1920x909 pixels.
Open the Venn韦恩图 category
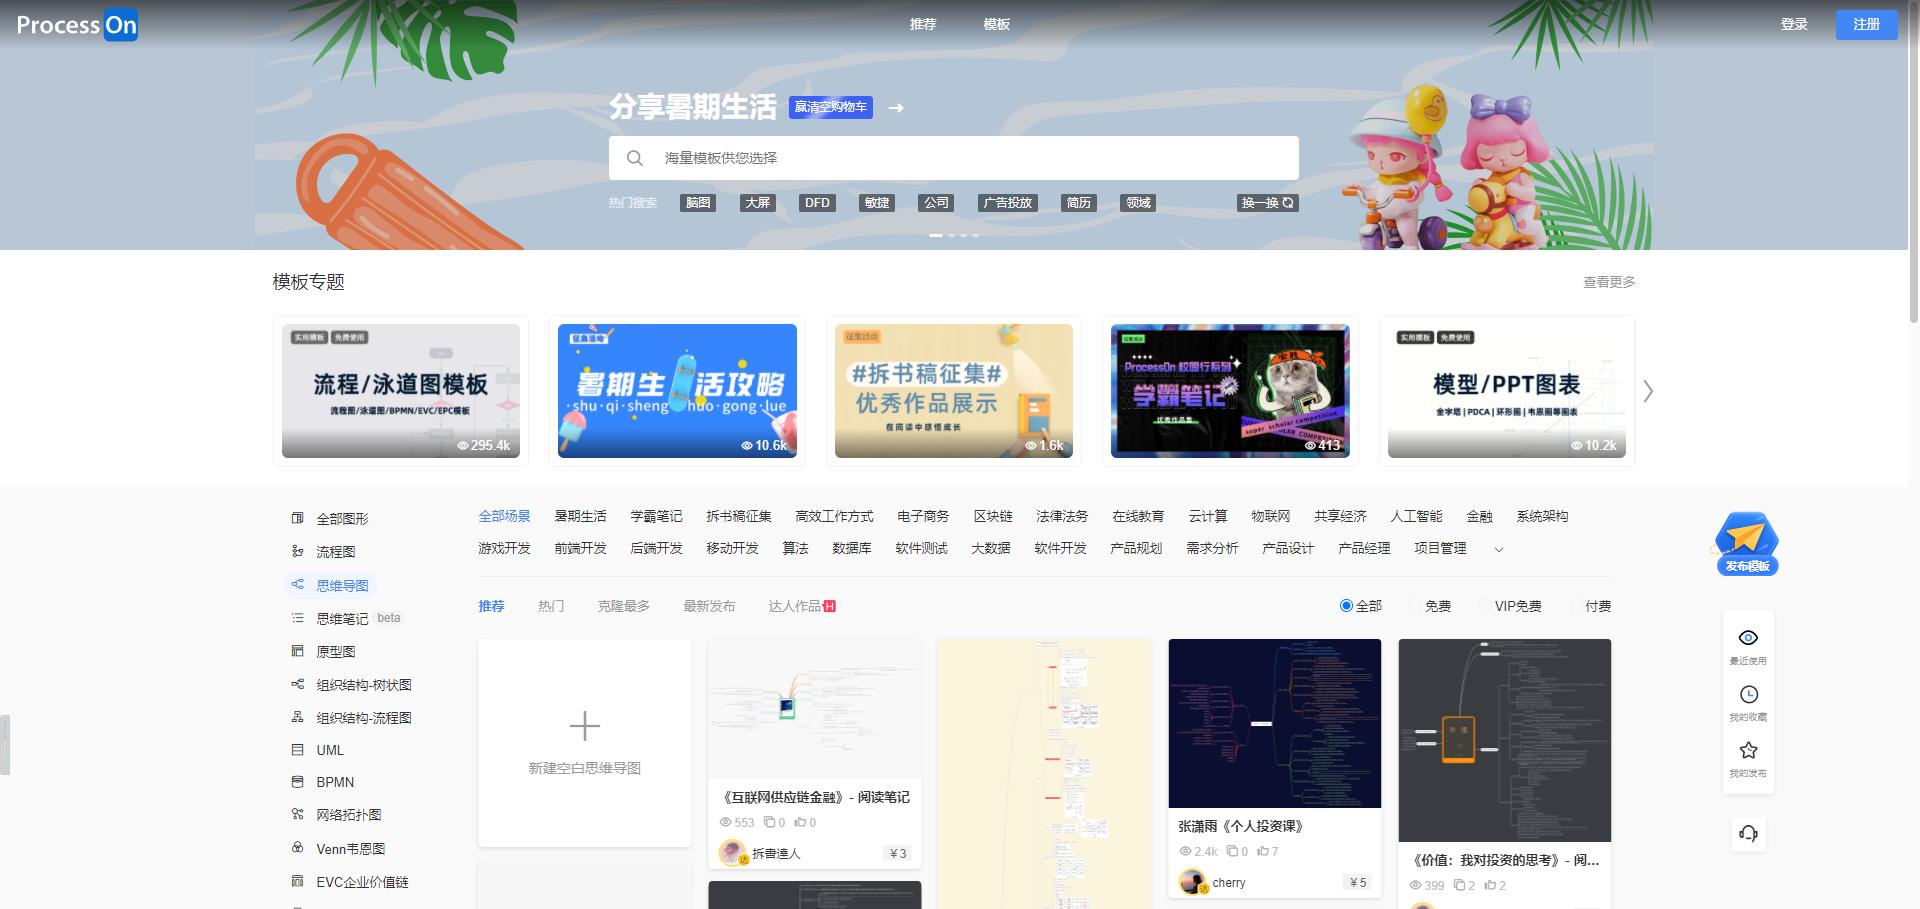pos(349,848)
